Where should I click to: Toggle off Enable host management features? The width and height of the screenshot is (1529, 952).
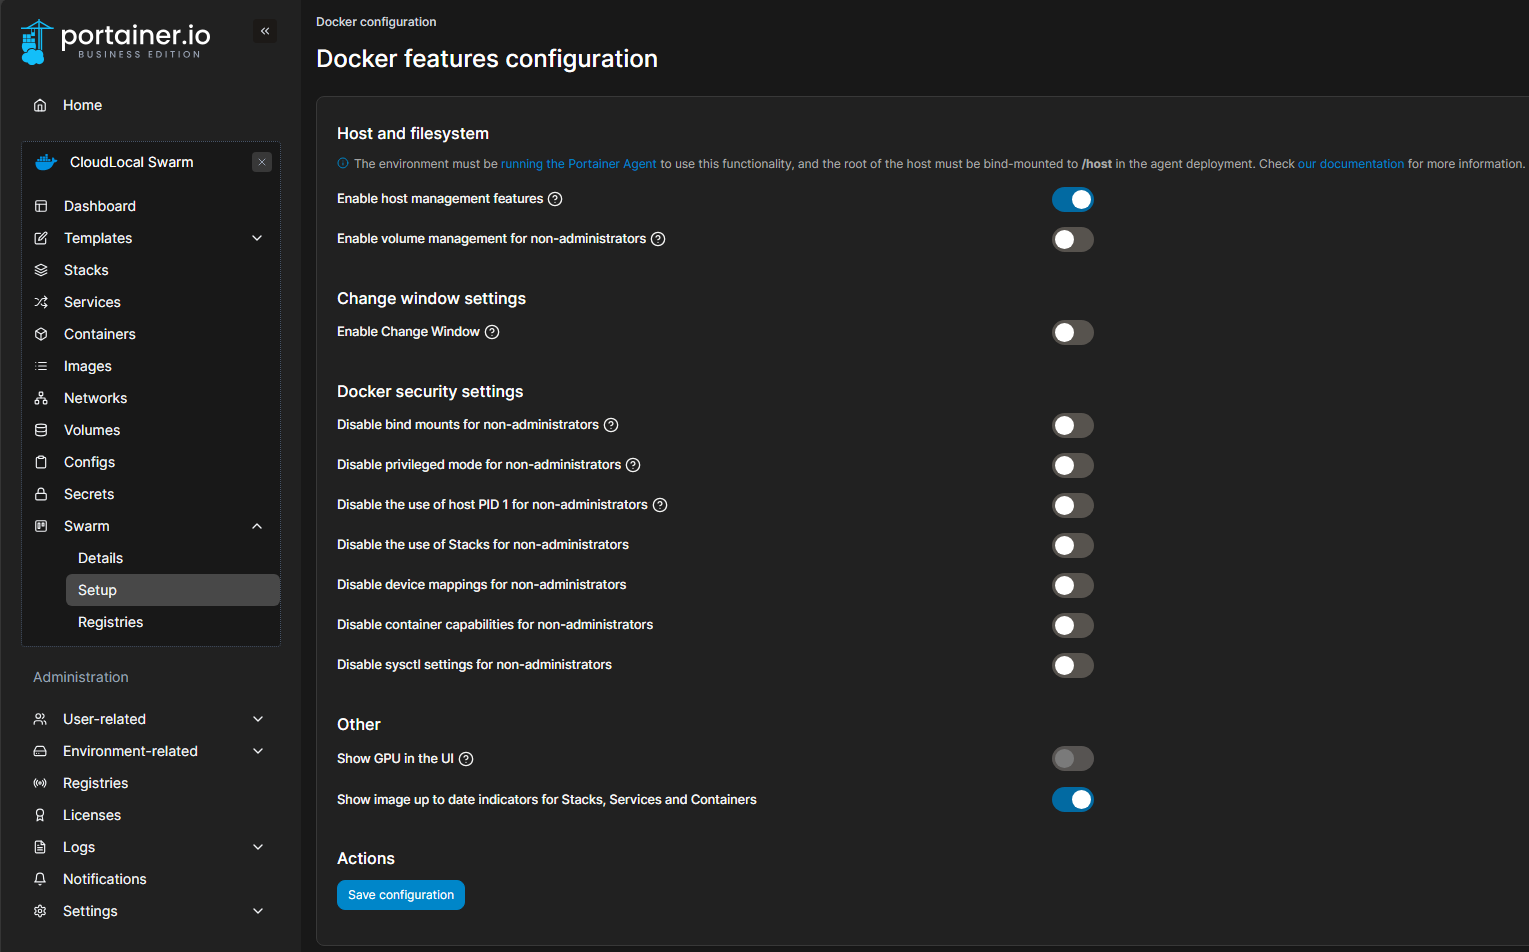click(1072, 200)
